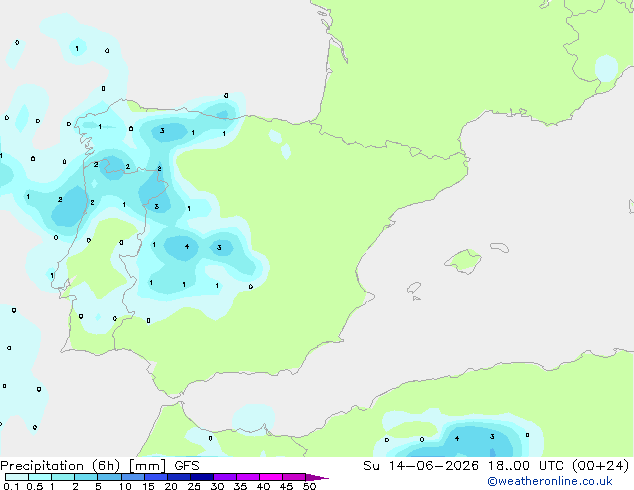Select the 25–30 mm dark blue swatch
634x490 pixels.
click(x=201, y=477)
